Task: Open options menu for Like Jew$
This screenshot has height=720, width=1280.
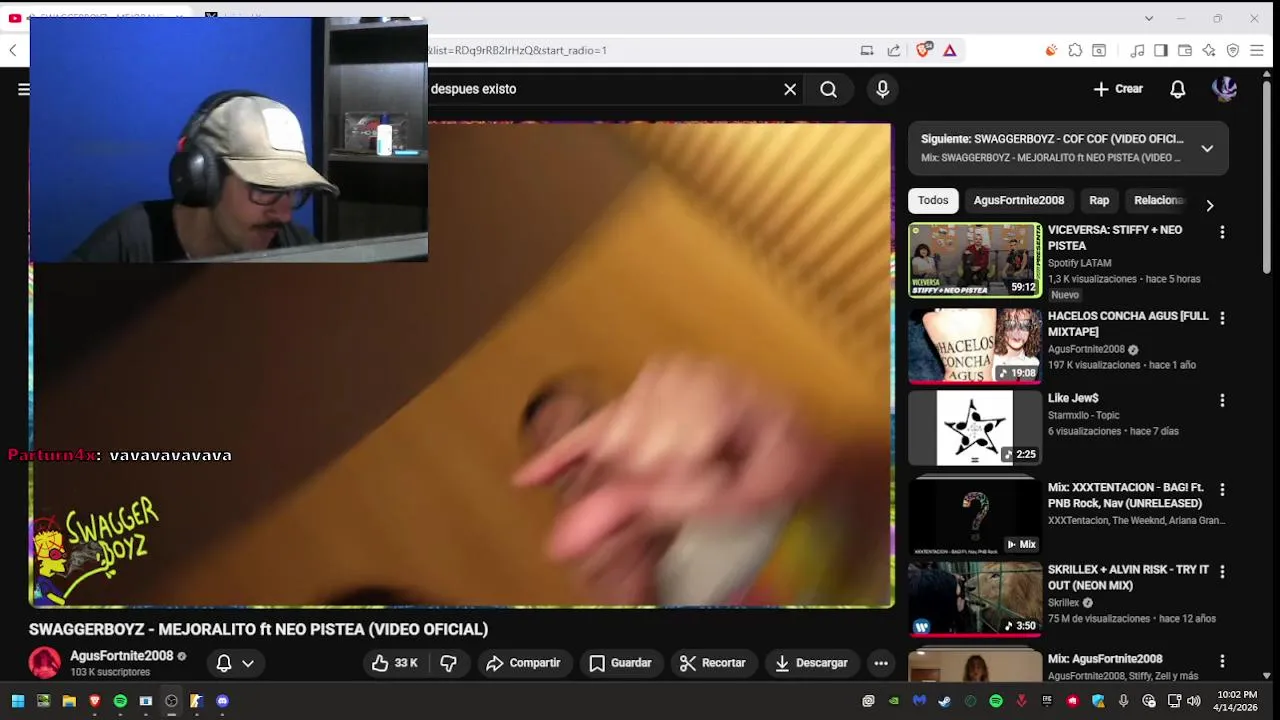Action: 1222,400
